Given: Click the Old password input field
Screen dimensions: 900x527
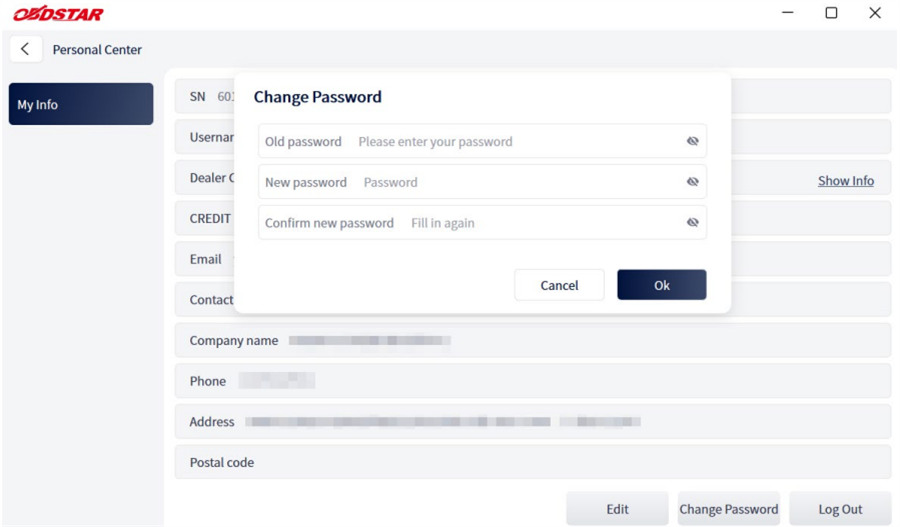Looking at the screenshot, I should pos(482,141).
